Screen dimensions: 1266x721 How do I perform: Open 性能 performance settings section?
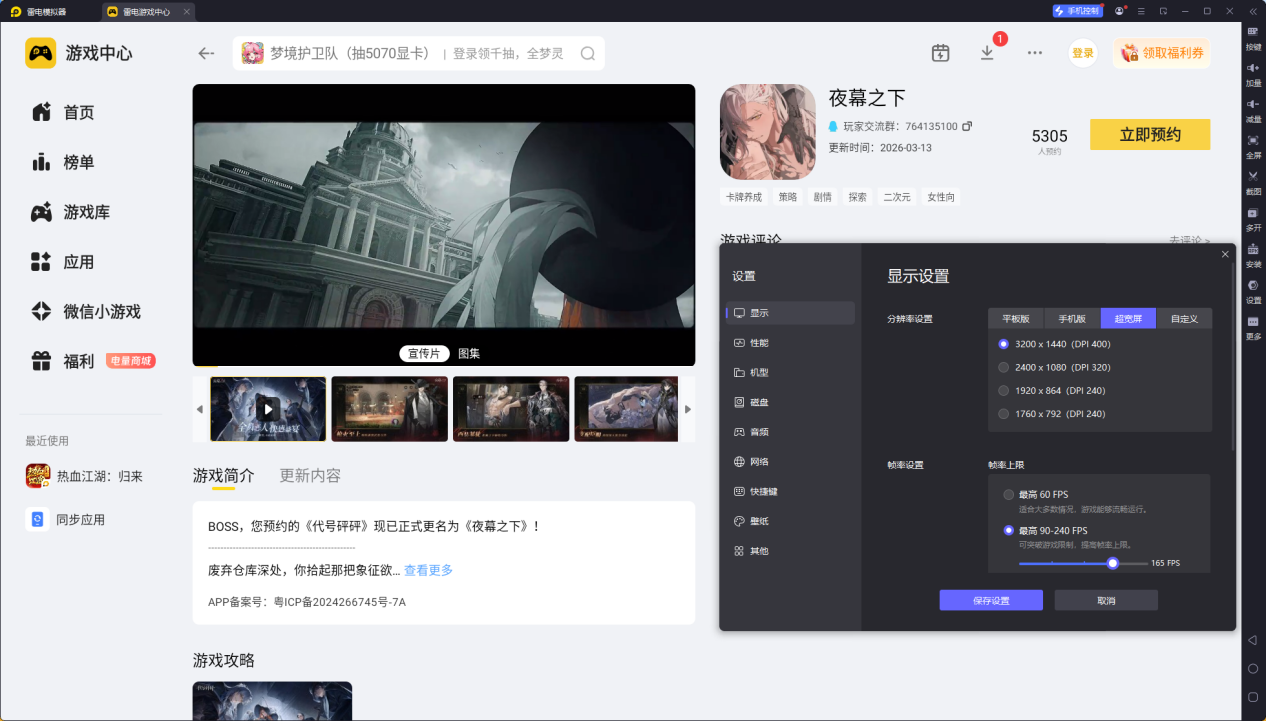point(790,342)
